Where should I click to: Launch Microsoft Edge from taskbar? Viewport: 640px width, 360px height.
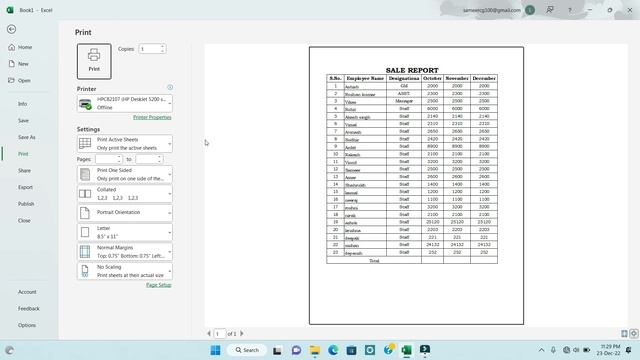pyautogui.click(x=333, y=350)
